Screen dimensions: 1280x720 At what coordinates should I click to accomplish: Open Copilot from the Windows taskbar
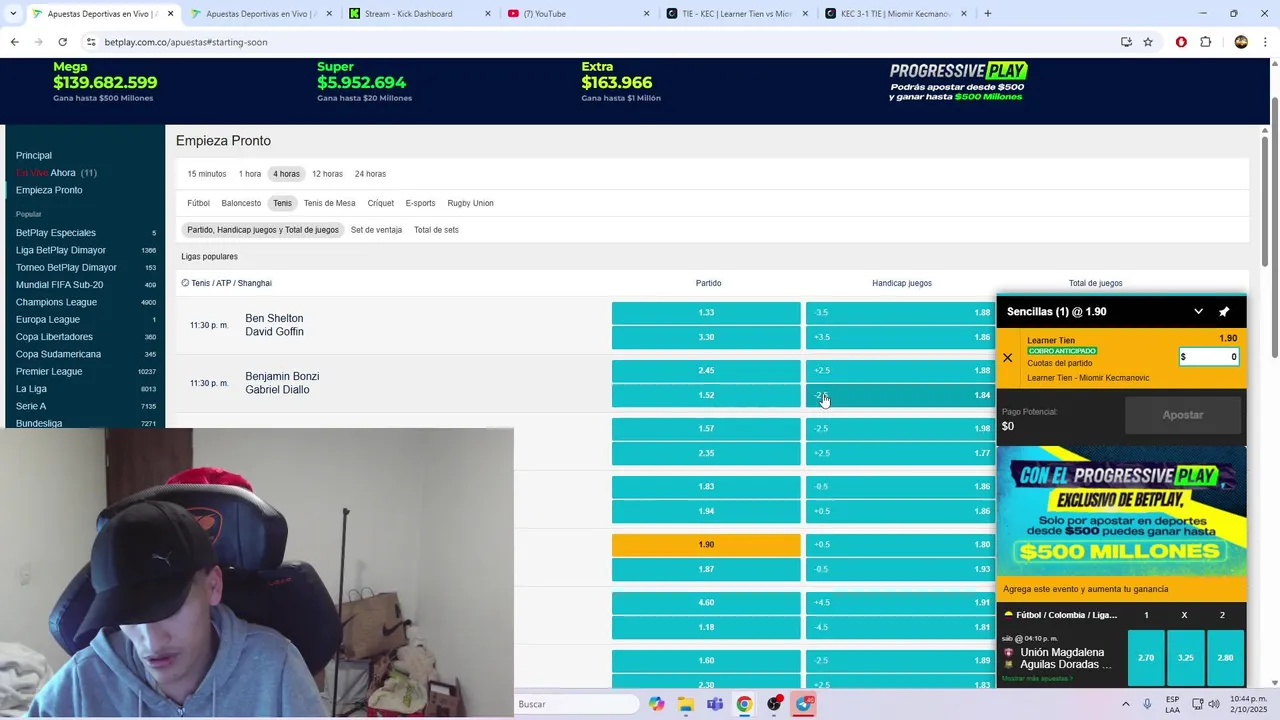pos(656,704)
